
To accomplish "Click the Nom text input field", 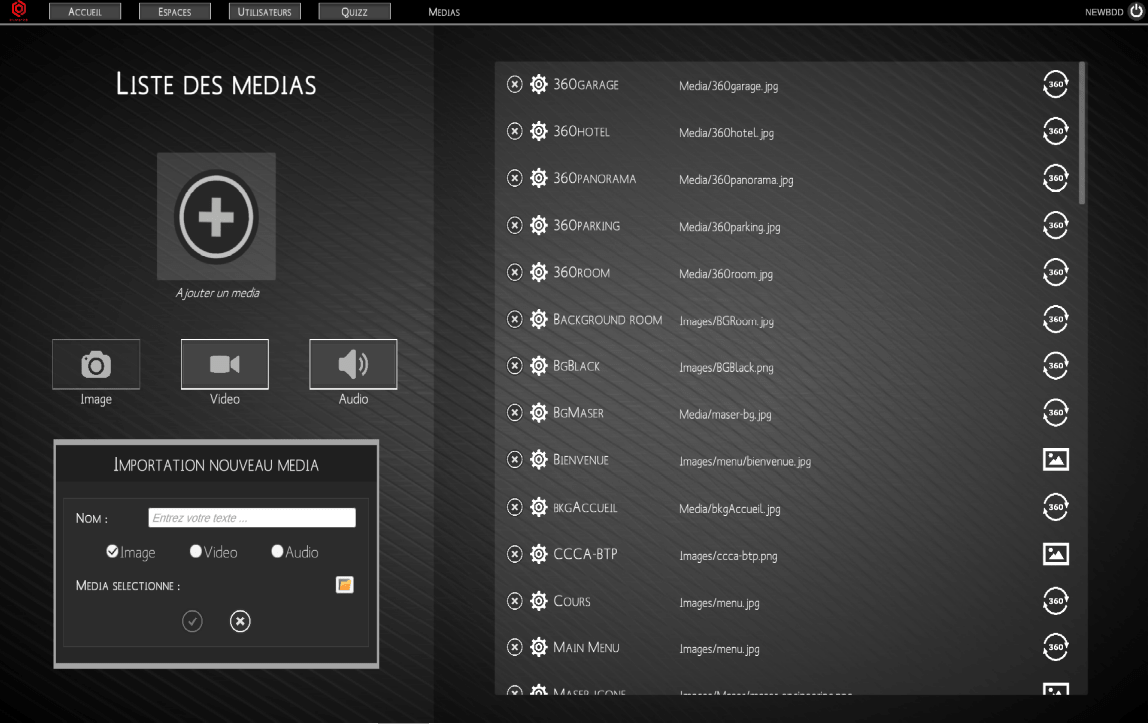I will [252, 517].
